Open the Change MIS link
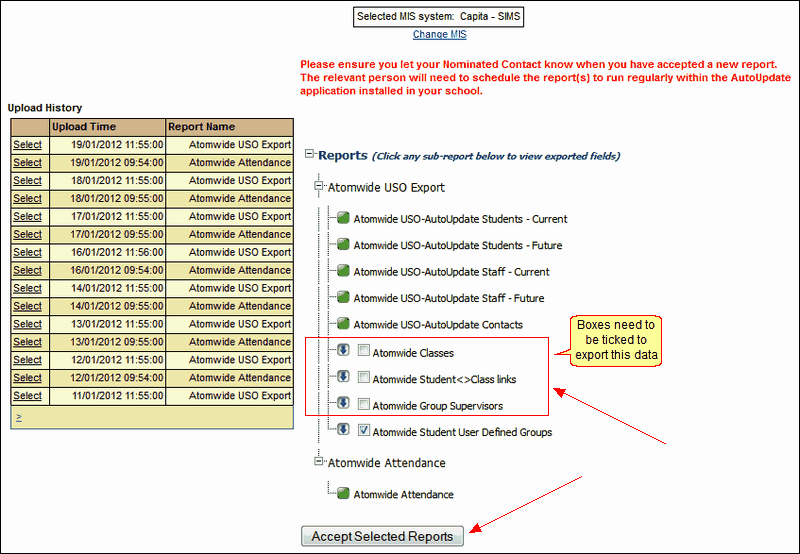This screenshot has width=800, height=554. point(439,34)
